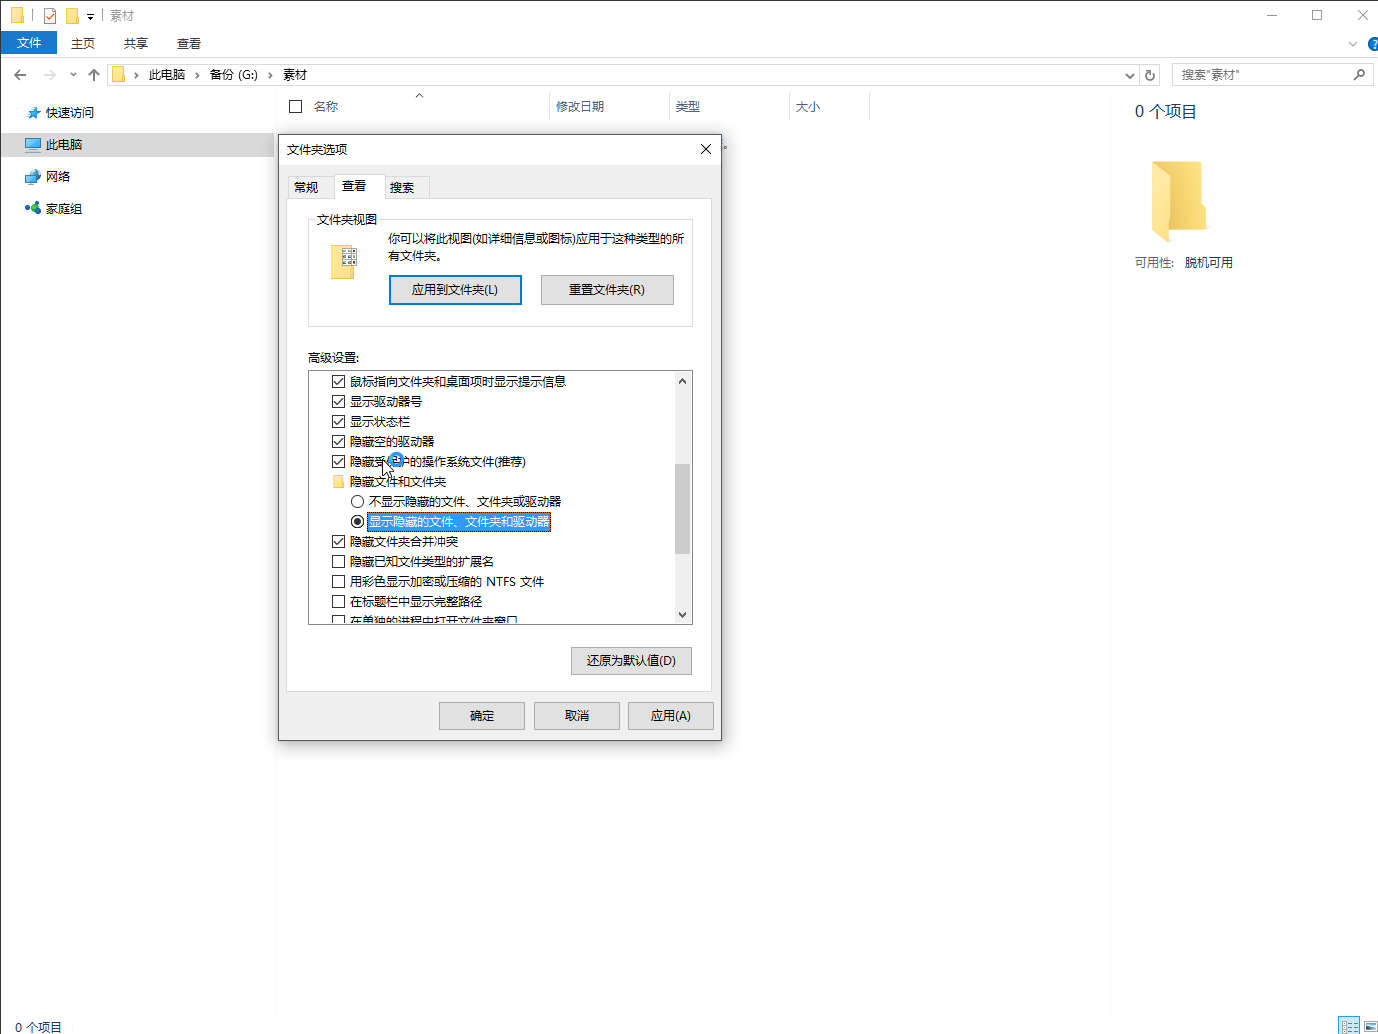Click Apply to Folders button

coord(455,290)
